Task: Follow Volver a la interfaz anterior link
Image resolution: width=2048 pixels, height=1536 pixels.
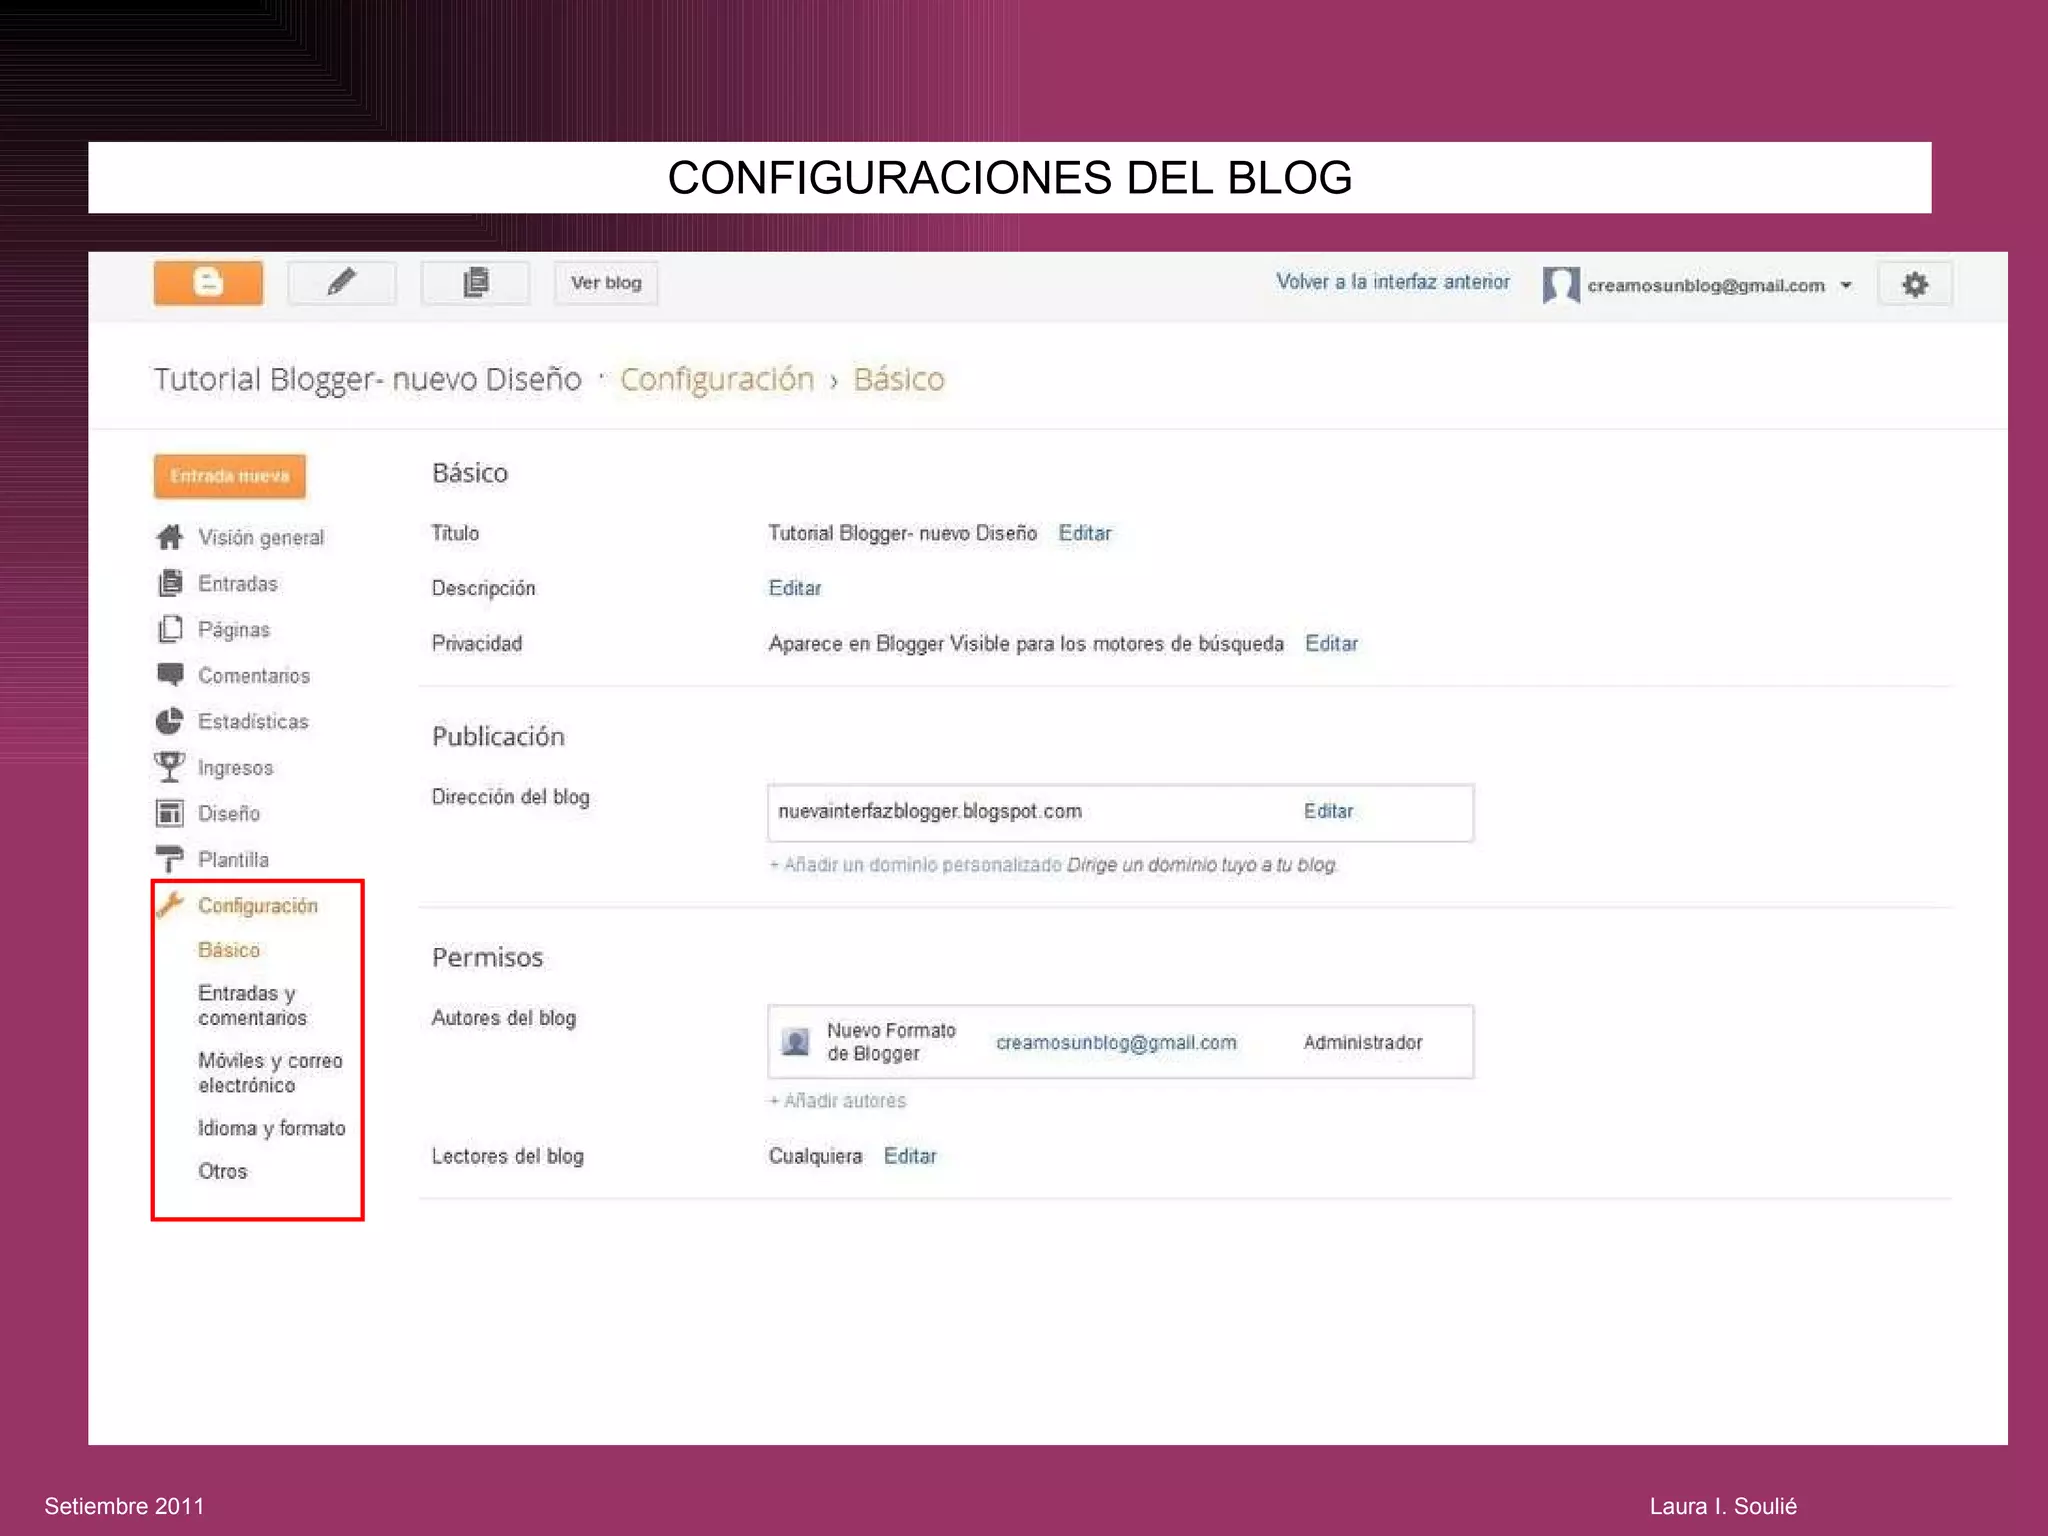Action: 1392,282
